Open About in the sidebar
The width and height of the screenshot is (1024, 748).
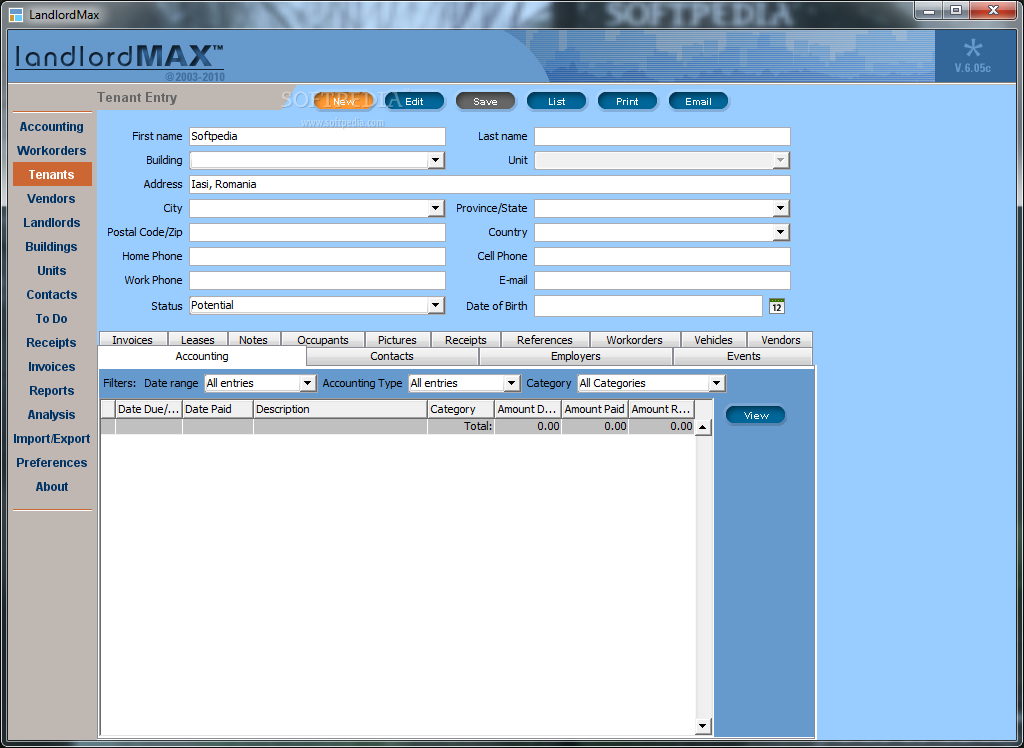coord(52,487)
